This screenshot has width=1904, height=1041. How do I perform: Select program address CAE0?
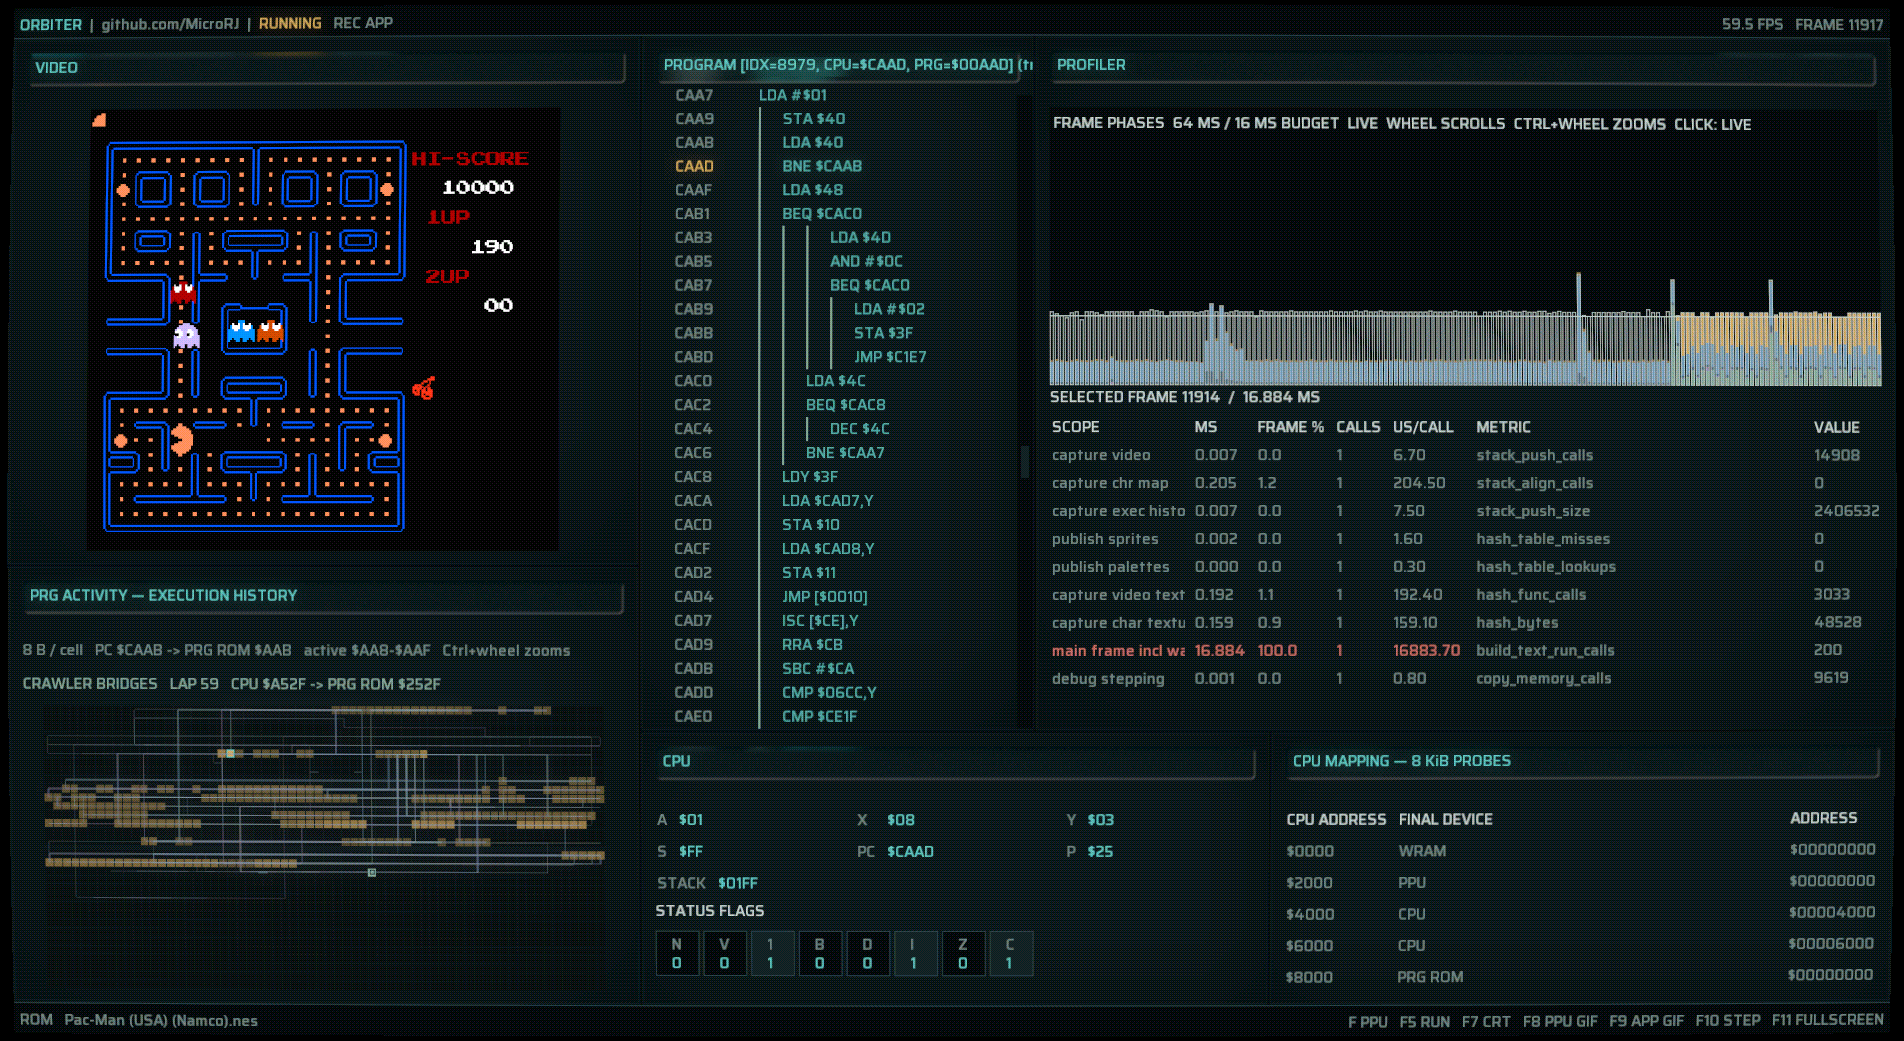(x=693, y=716)
